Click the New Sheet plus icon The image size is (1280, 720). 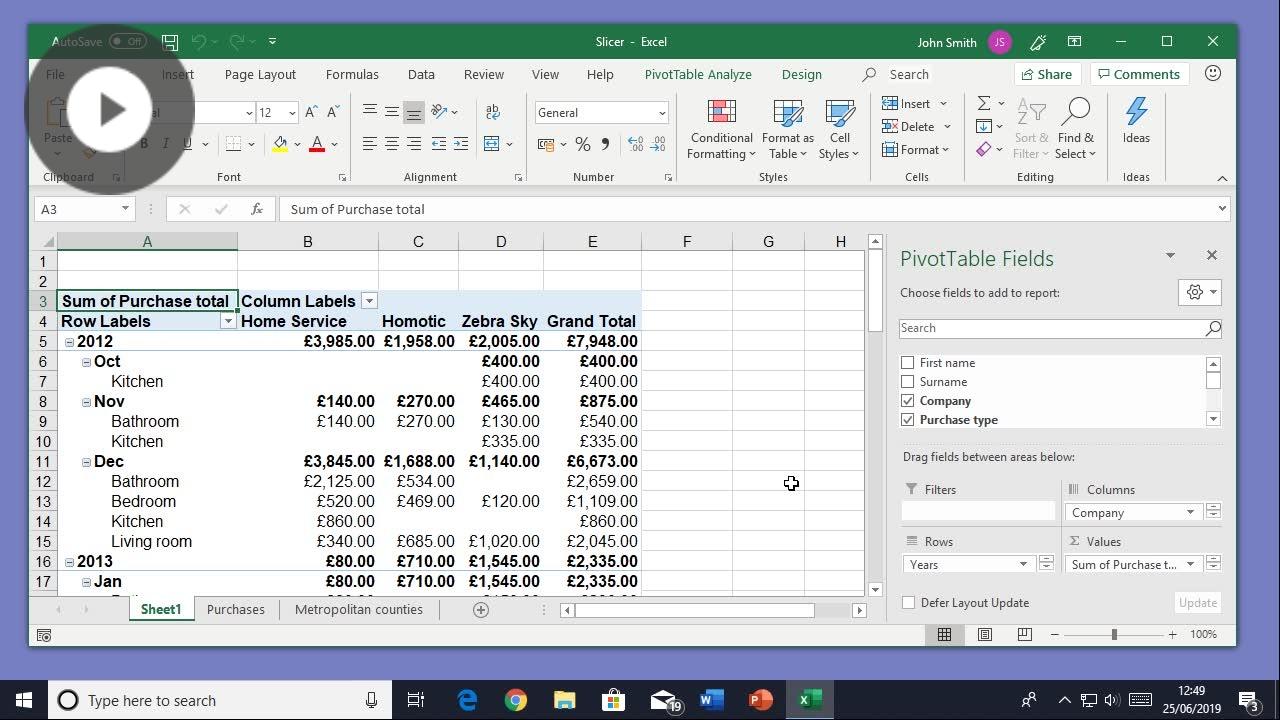481,610
